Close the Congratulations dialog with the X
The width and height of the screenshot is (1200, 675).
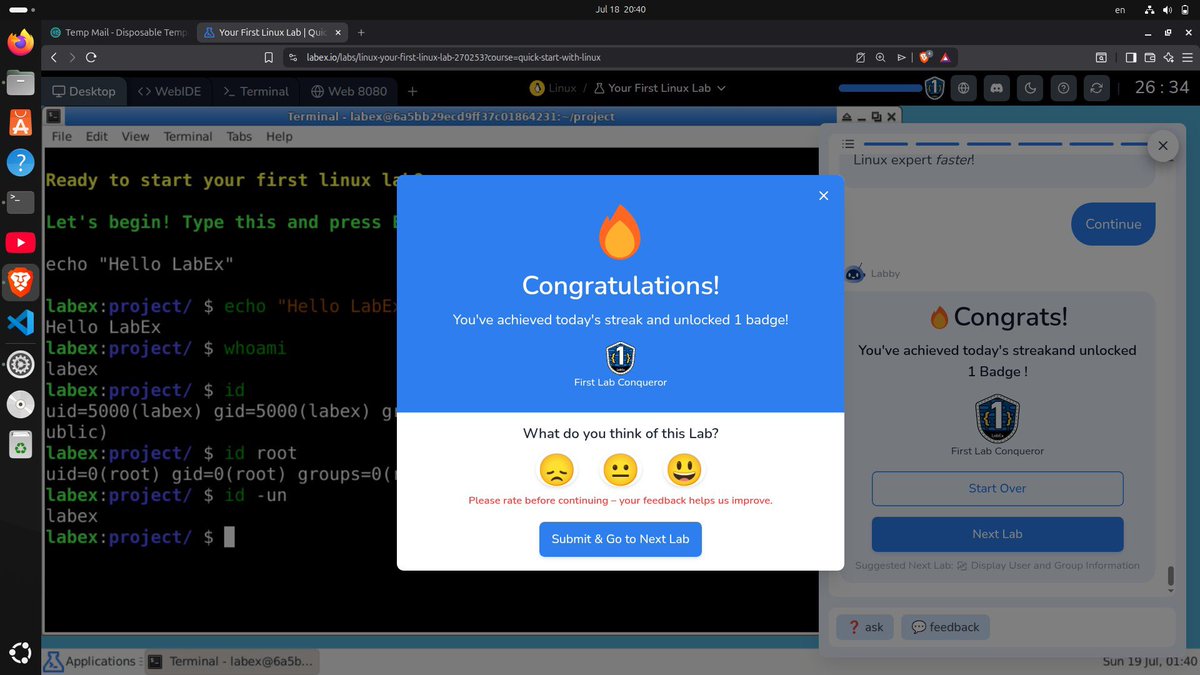(x=824, y=196)
